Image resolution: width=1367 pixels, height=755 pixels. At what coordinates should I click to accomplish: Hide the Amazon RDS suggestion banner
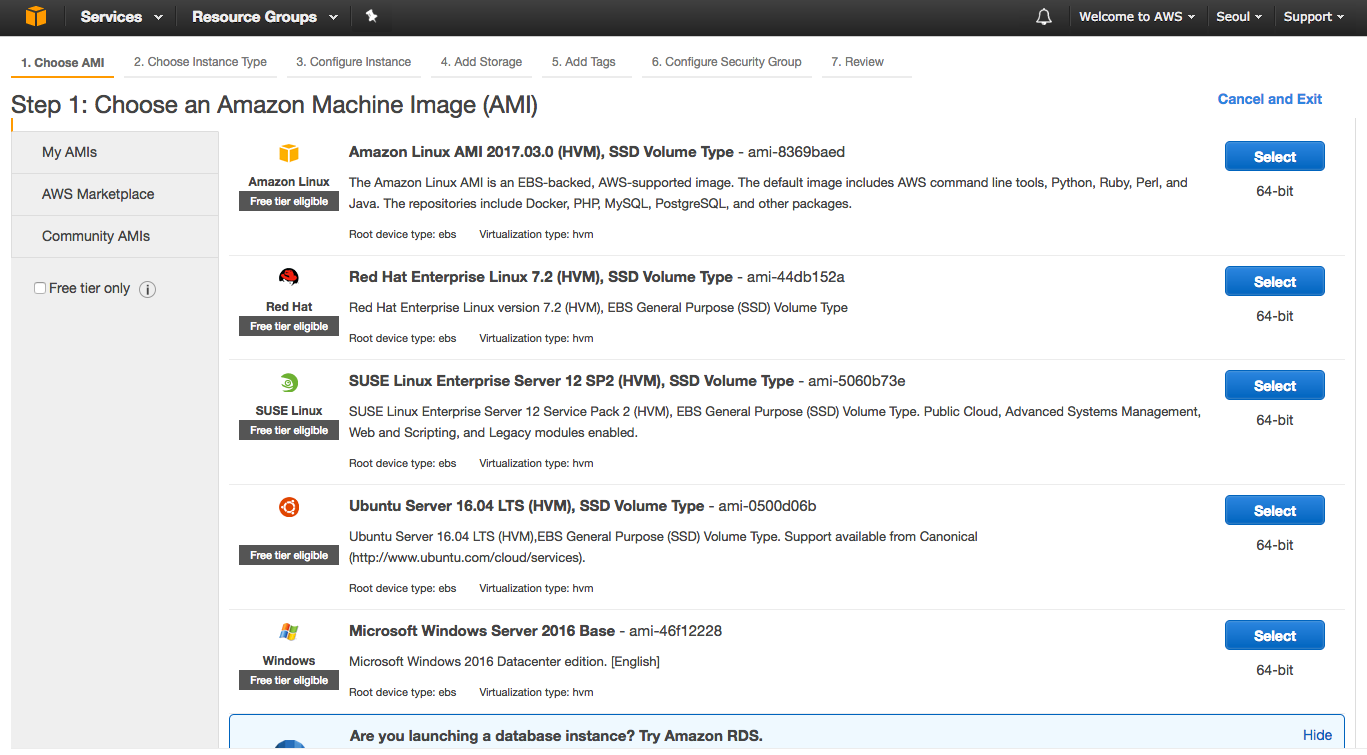click(1317, 735)
